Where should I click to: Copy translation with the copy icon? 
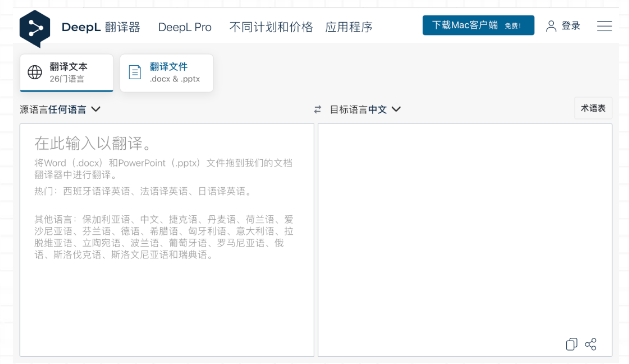tap(571, 344)
